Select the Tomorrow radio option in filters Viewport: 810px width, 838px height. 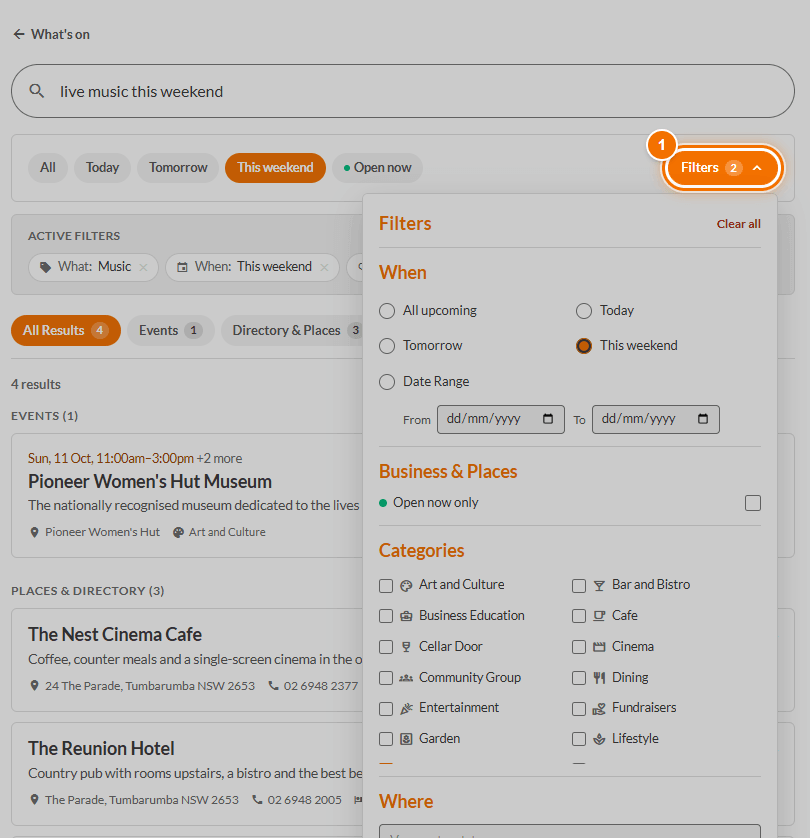coord(387,346)
